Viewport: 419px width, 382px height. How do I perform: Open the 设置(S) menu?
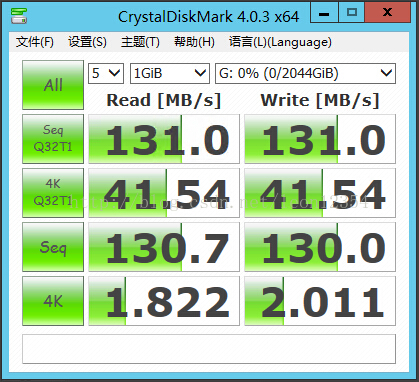[87, 42]
